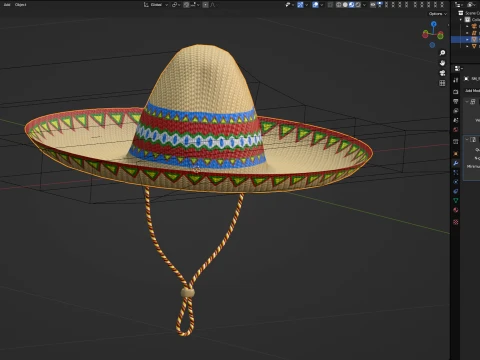Open the Particles properties tab
This screenshot has height=360, width=480.
point(456,172)
